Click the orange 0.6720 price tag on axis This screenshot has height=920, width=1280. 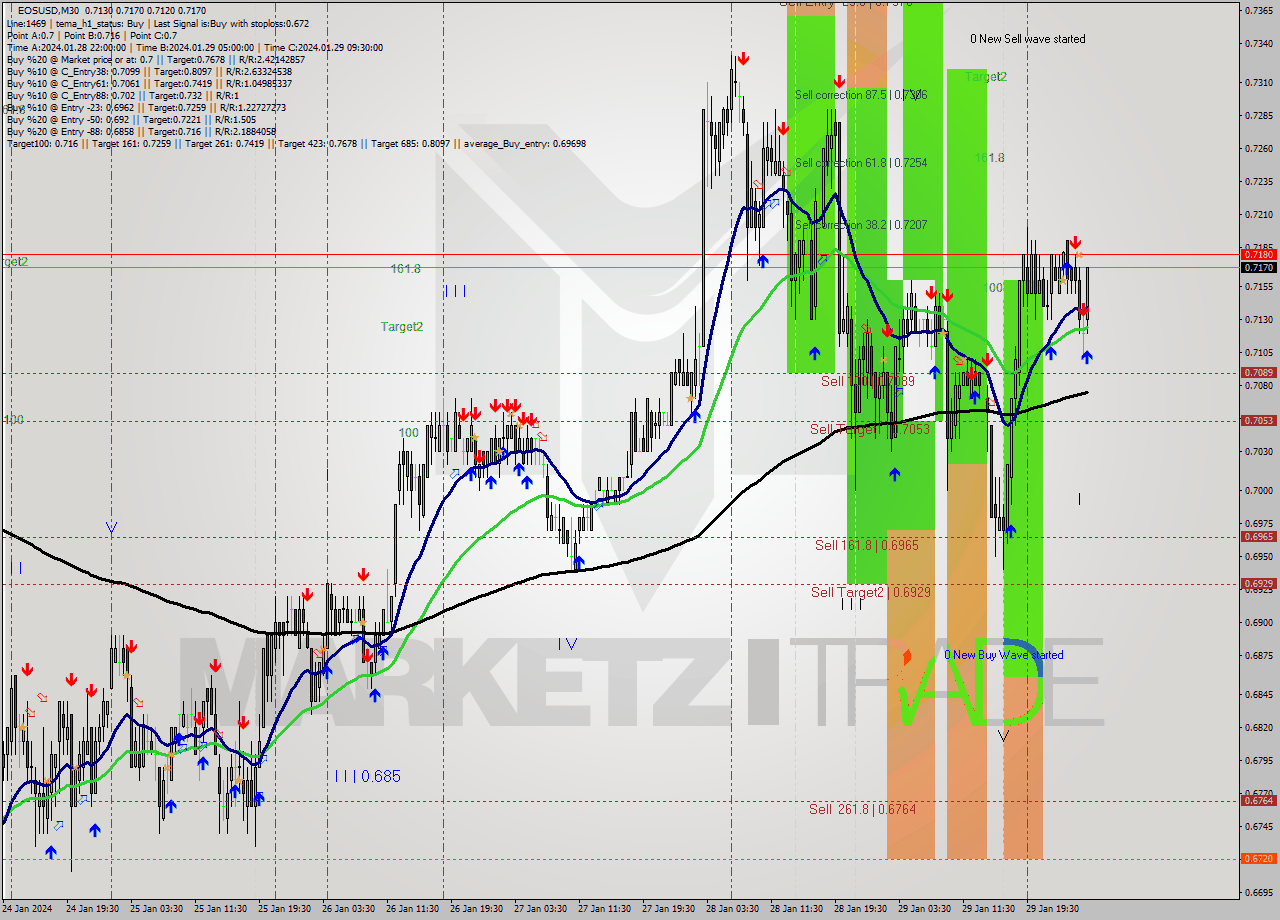pyautogui.click(x=1258, y=859)
